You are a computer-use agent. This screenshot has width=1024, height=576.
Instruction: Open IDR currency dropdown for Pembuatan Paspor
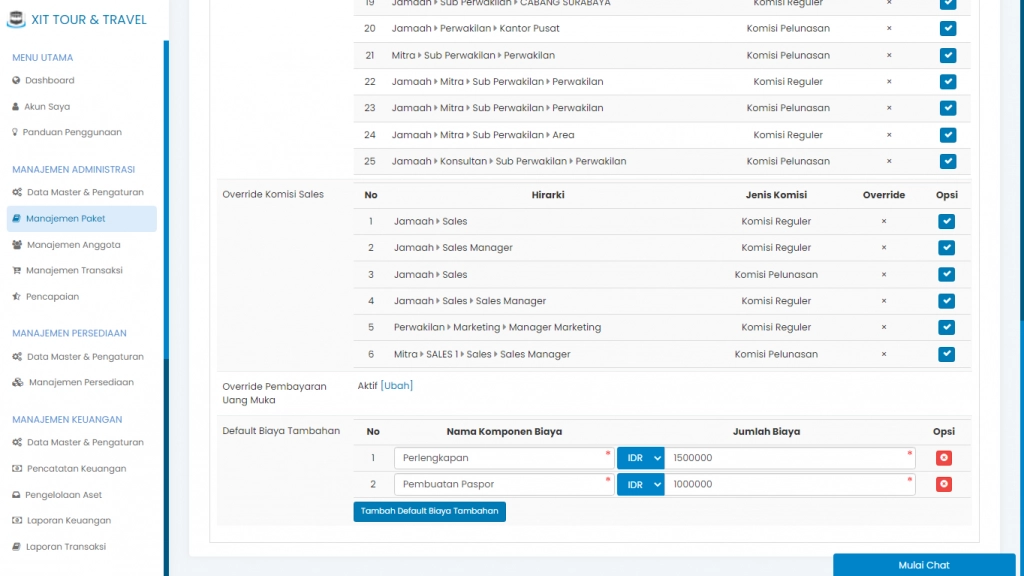pos(640,484)
